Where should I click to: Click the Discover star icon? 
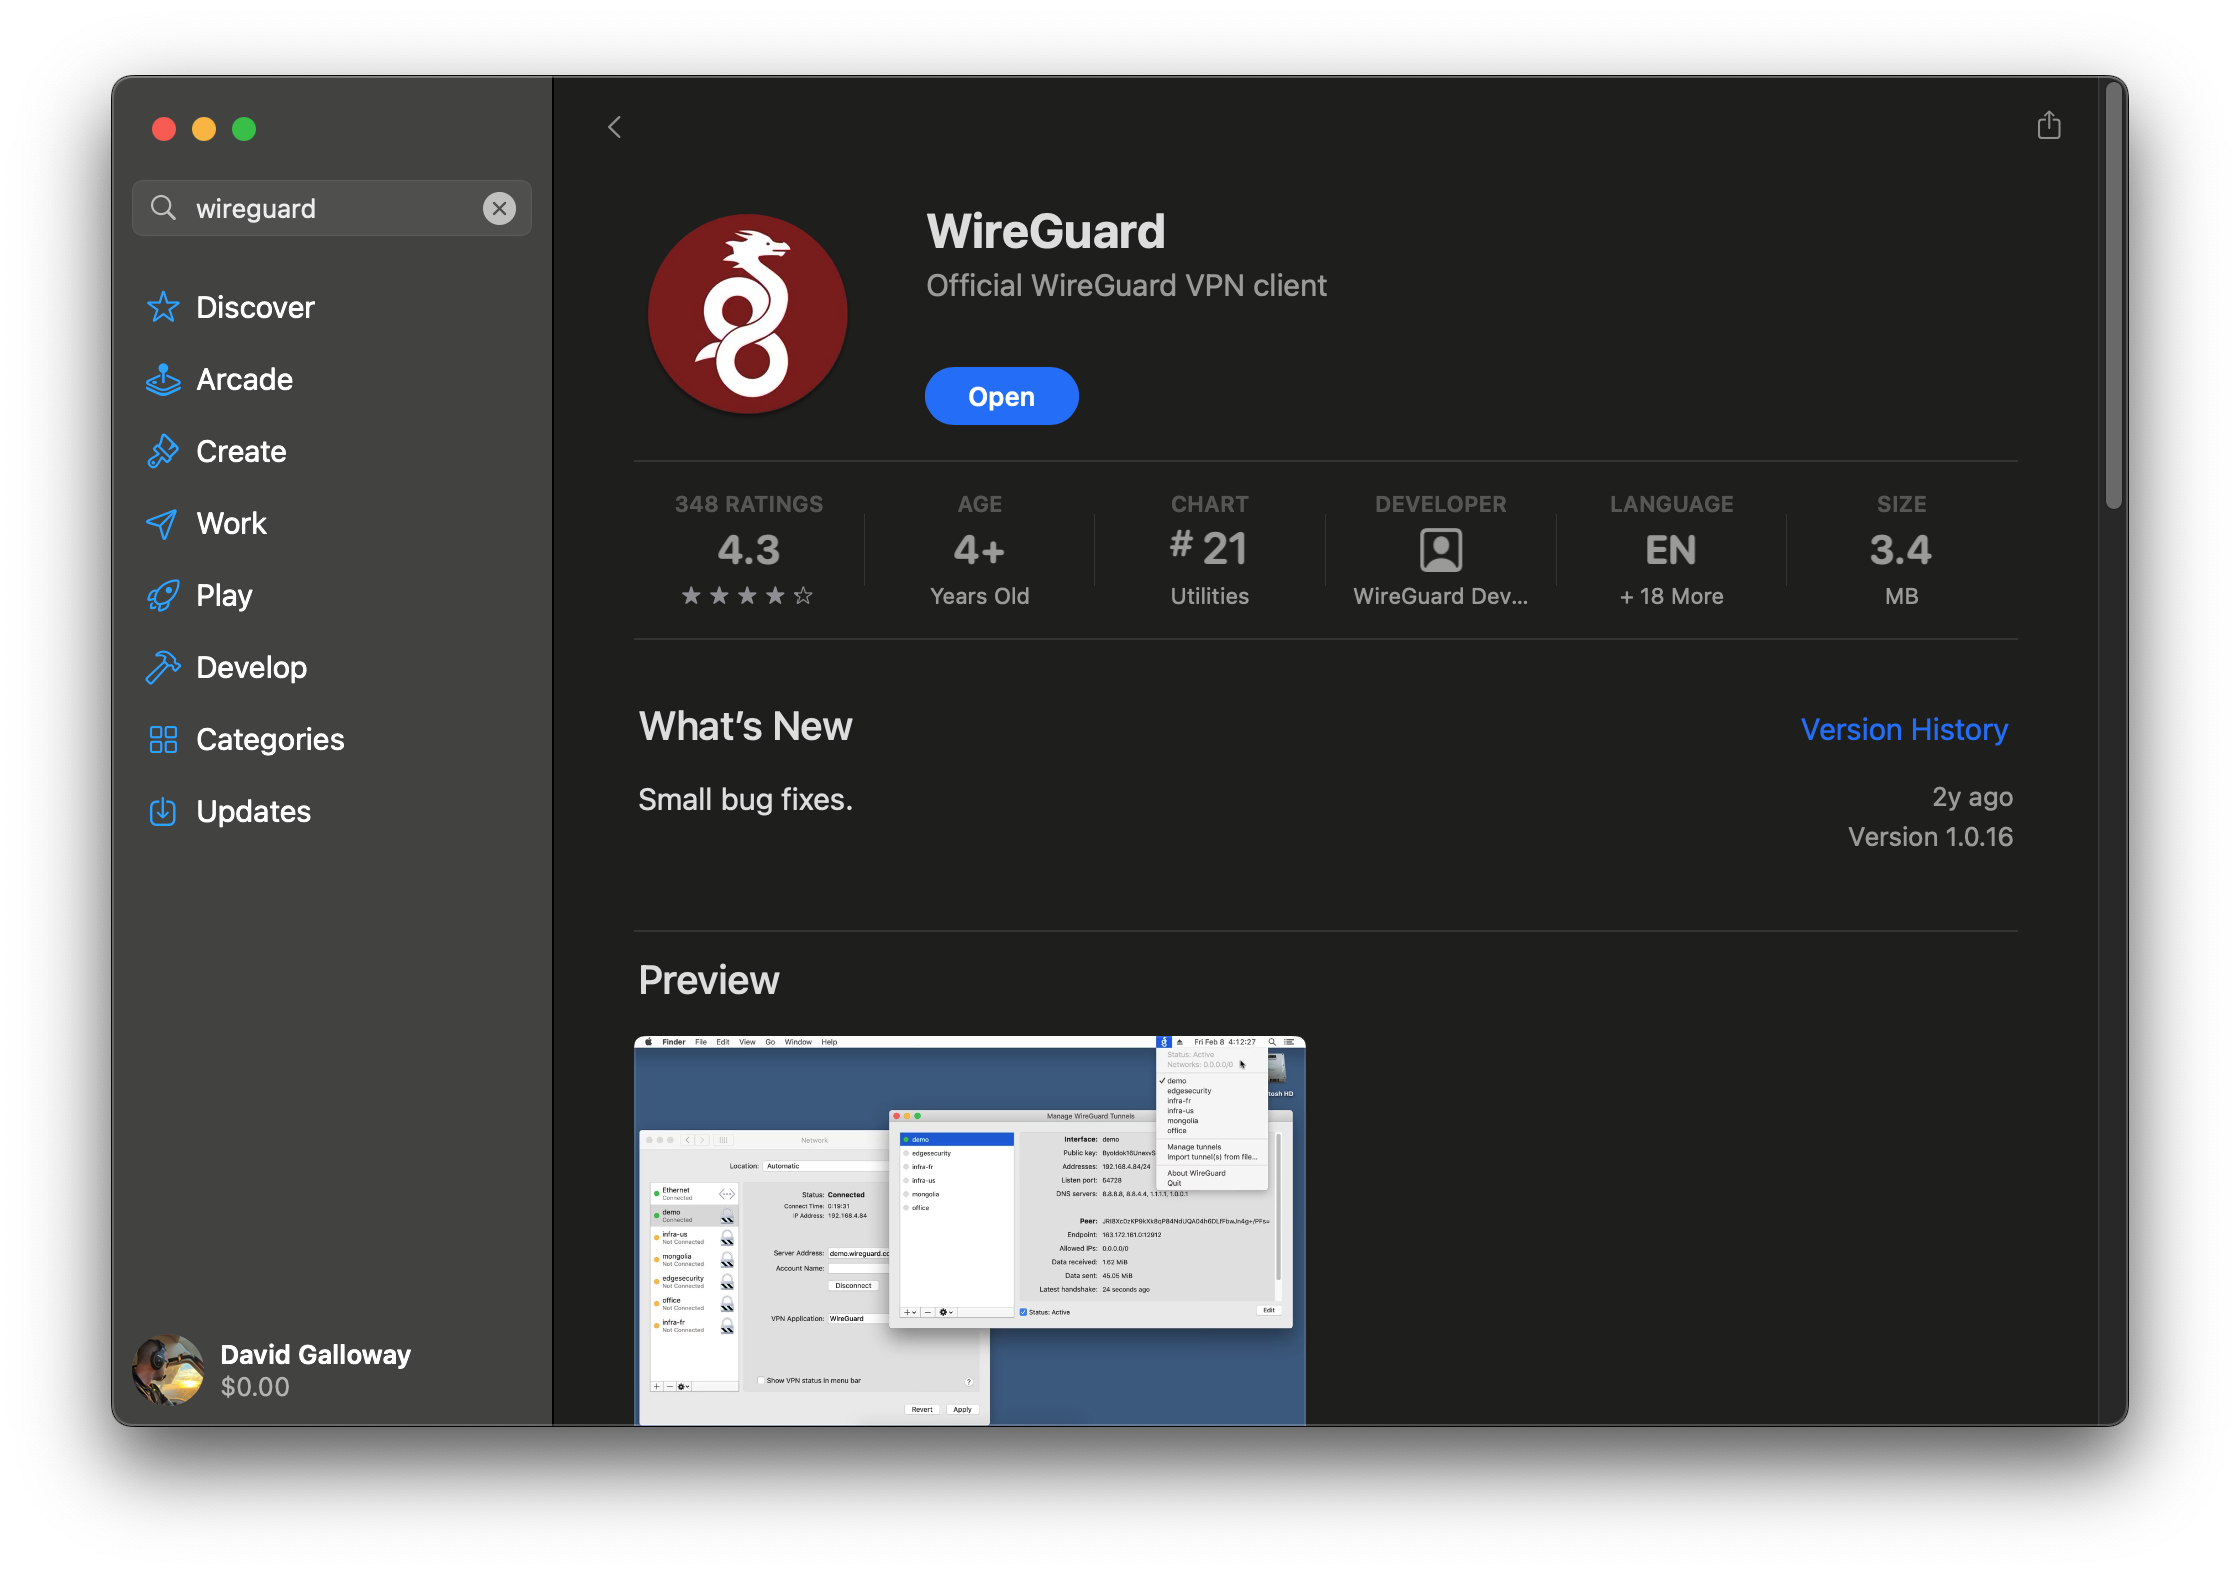[x=163, y=307]
